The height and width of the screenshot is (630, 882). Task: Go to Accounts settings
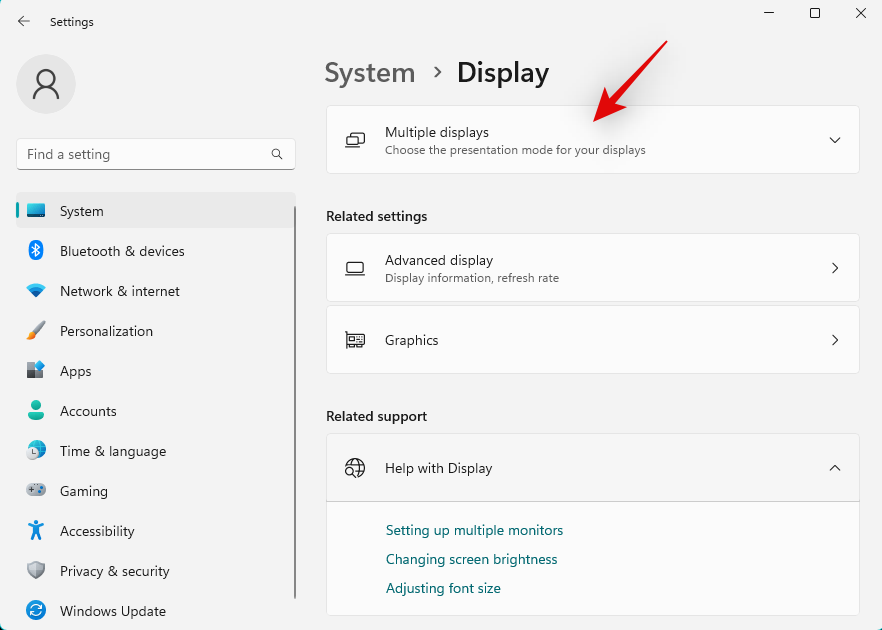point(88,411)
